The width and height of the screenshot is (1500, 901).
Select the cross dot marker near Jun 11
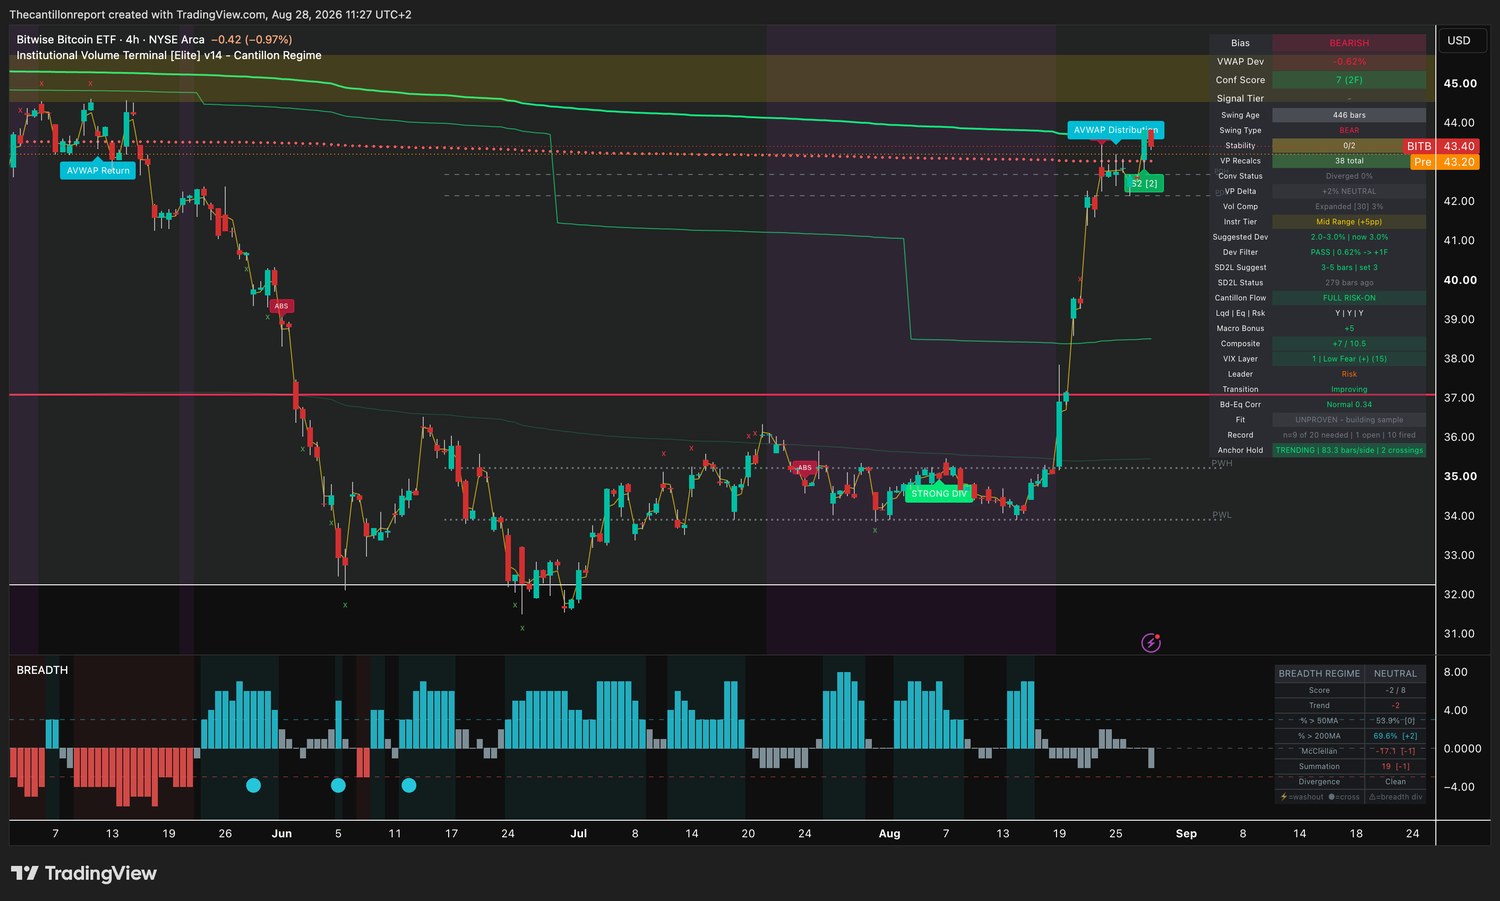pyautogui.click(x=408, y=785)
